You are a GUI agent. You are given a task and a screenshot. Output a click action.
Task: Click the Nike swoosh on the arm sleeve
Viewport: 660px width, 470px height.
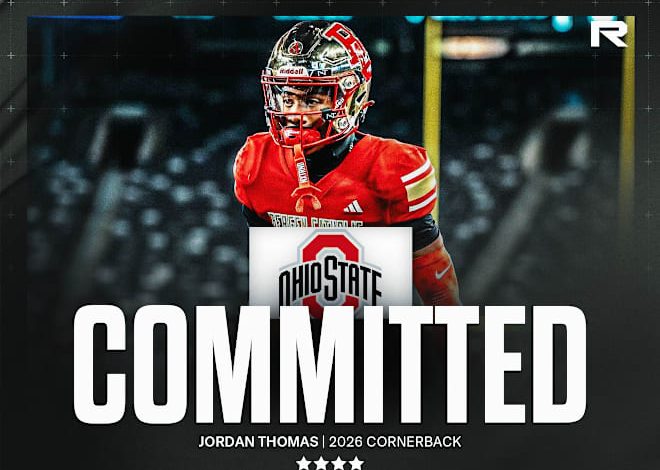(442, 272)
